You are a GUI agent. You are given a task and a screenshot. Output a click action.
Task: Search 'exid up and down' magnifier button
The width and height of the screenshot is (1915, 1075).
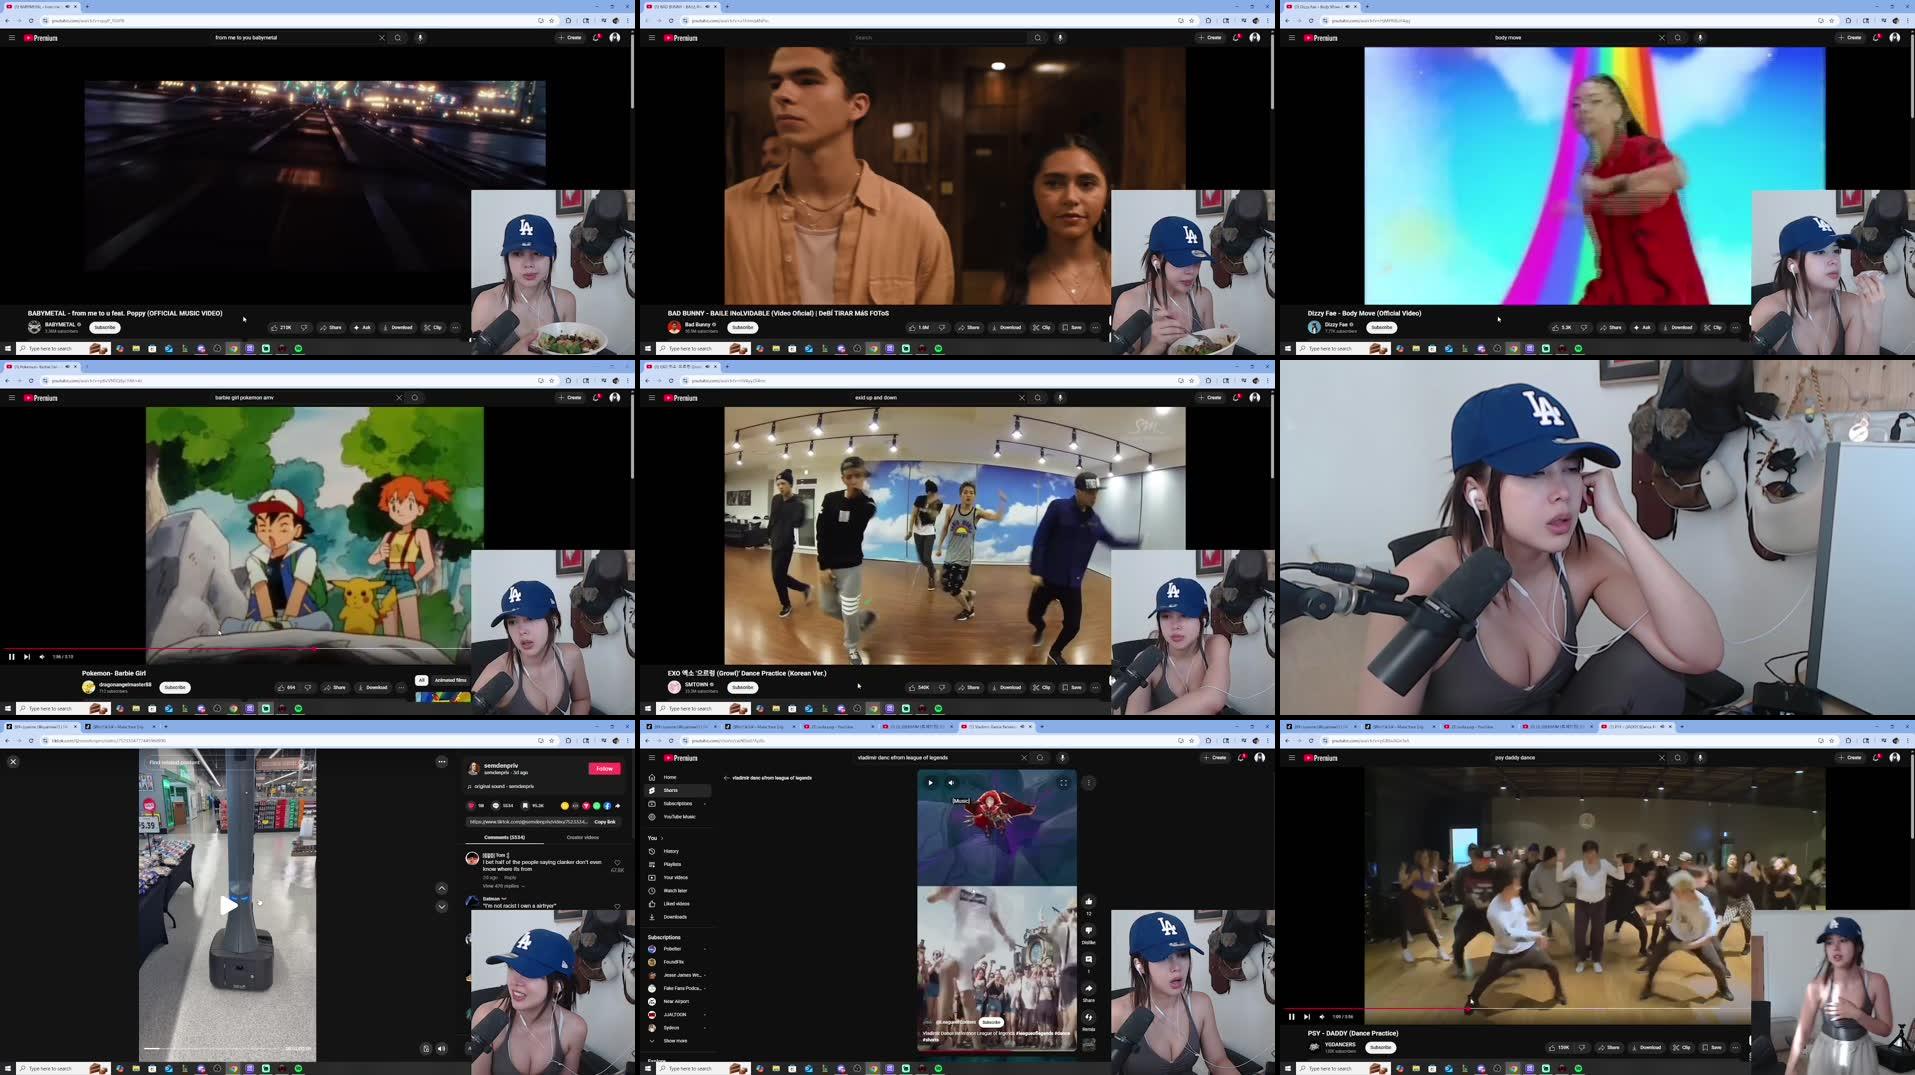(x=1038, y=398)
